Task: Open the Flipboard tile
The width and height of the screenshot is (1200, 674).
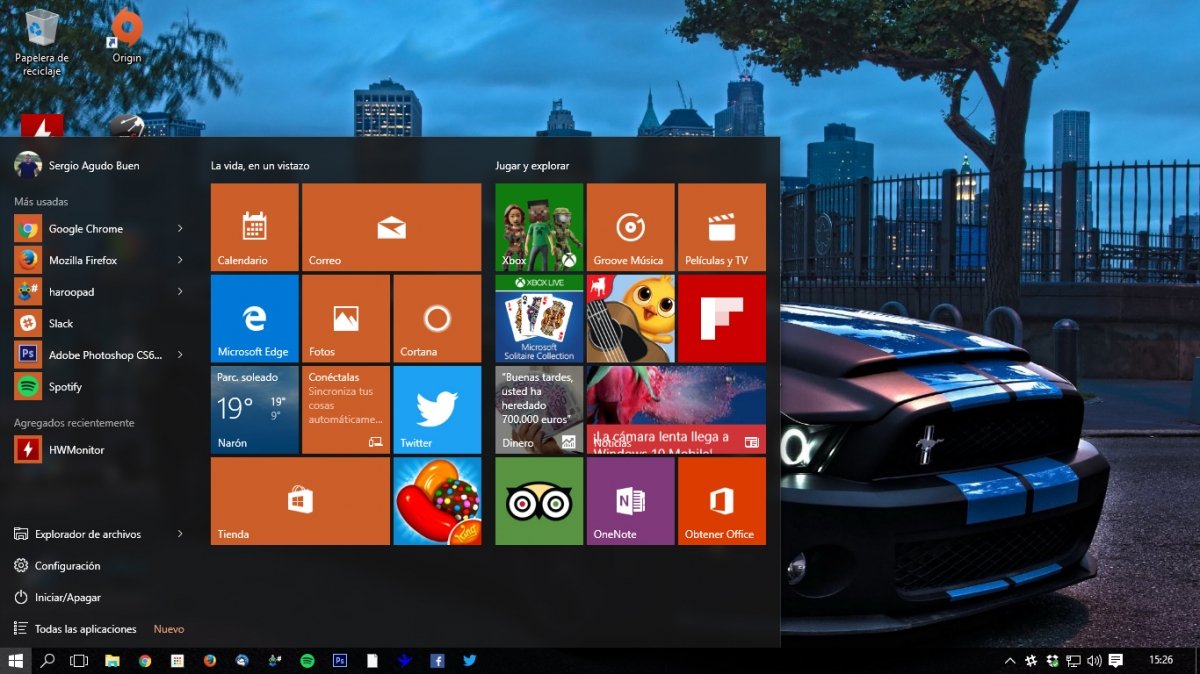Action: coord(722,319)
